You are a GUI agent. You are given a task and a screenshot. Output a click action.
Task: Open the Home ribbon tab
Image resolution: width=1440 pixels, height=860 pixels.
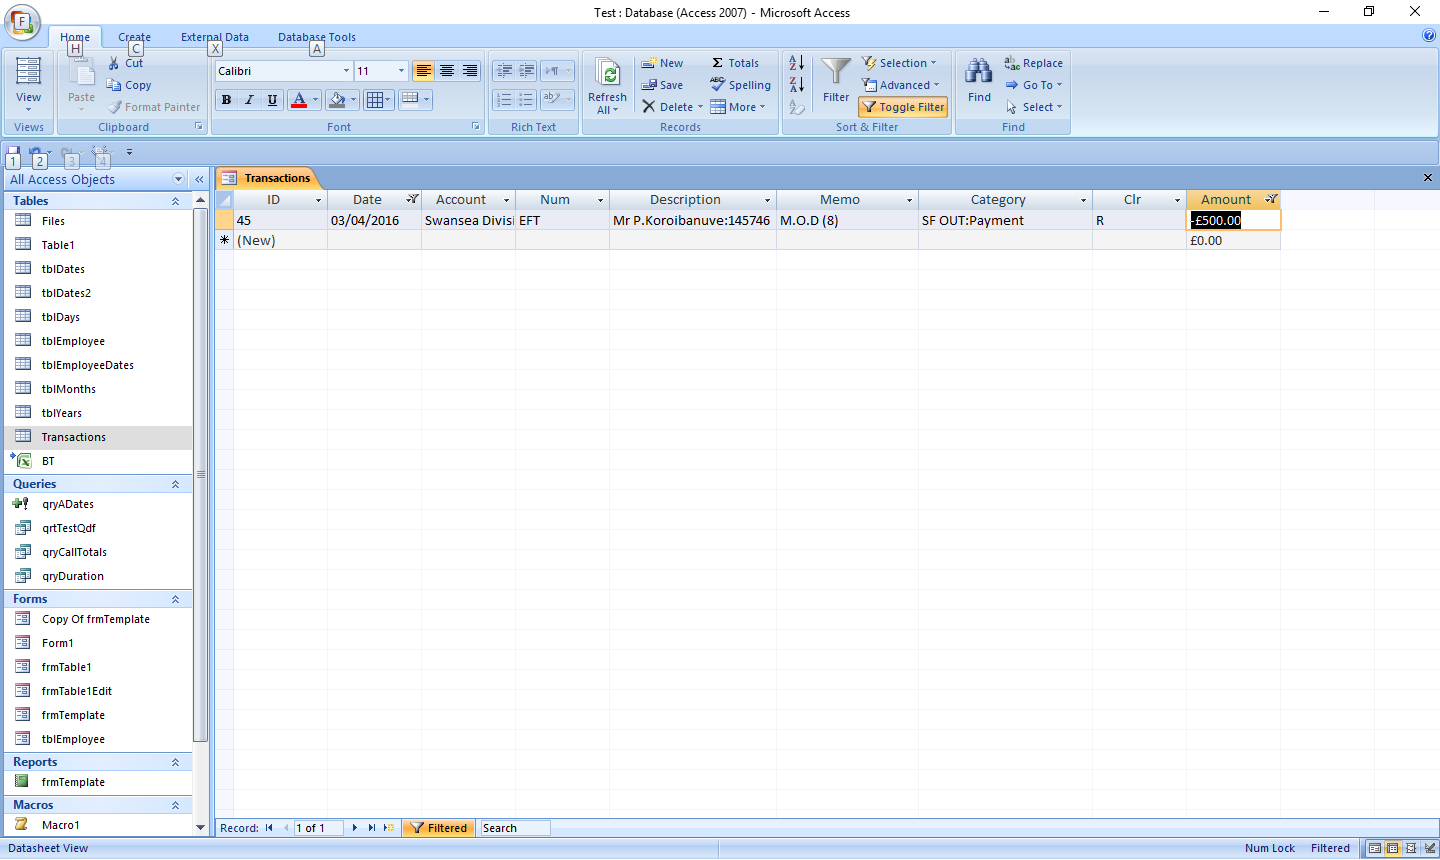(x=75, y=37)
